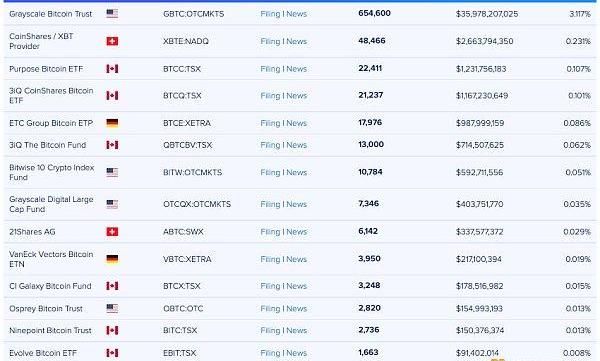Select the GBTC:OTCMKTS ticker symbol
Image resolution: width=600 pixels, height=361 pixels.
194,14
